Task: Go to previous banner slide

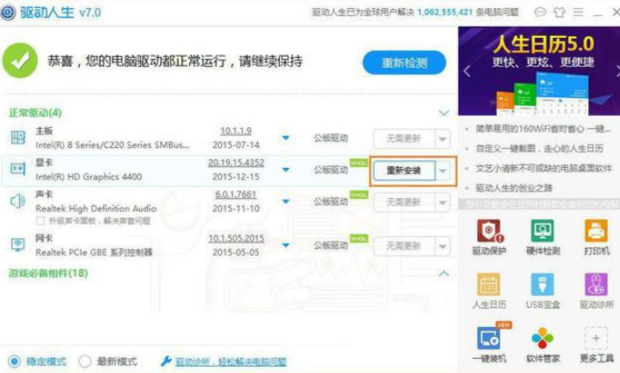Action: 467,71
